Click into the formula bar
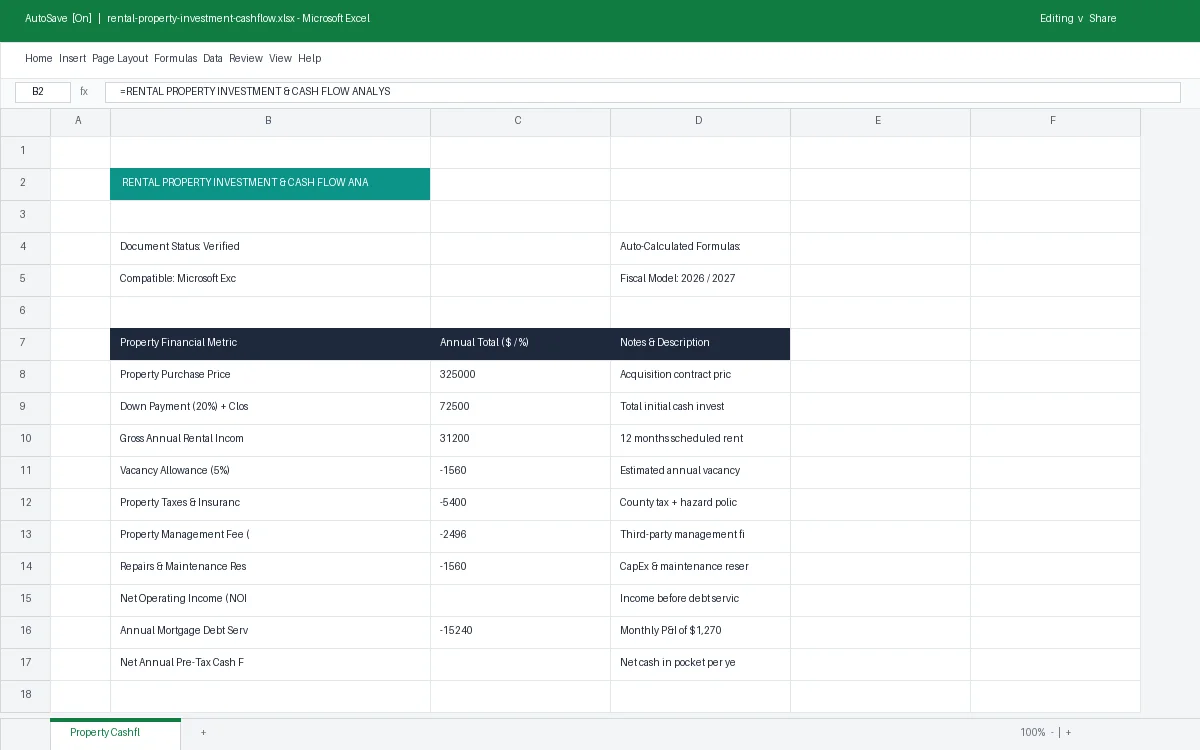Screen dimensions: 1200x750 (x=642, y=92)
